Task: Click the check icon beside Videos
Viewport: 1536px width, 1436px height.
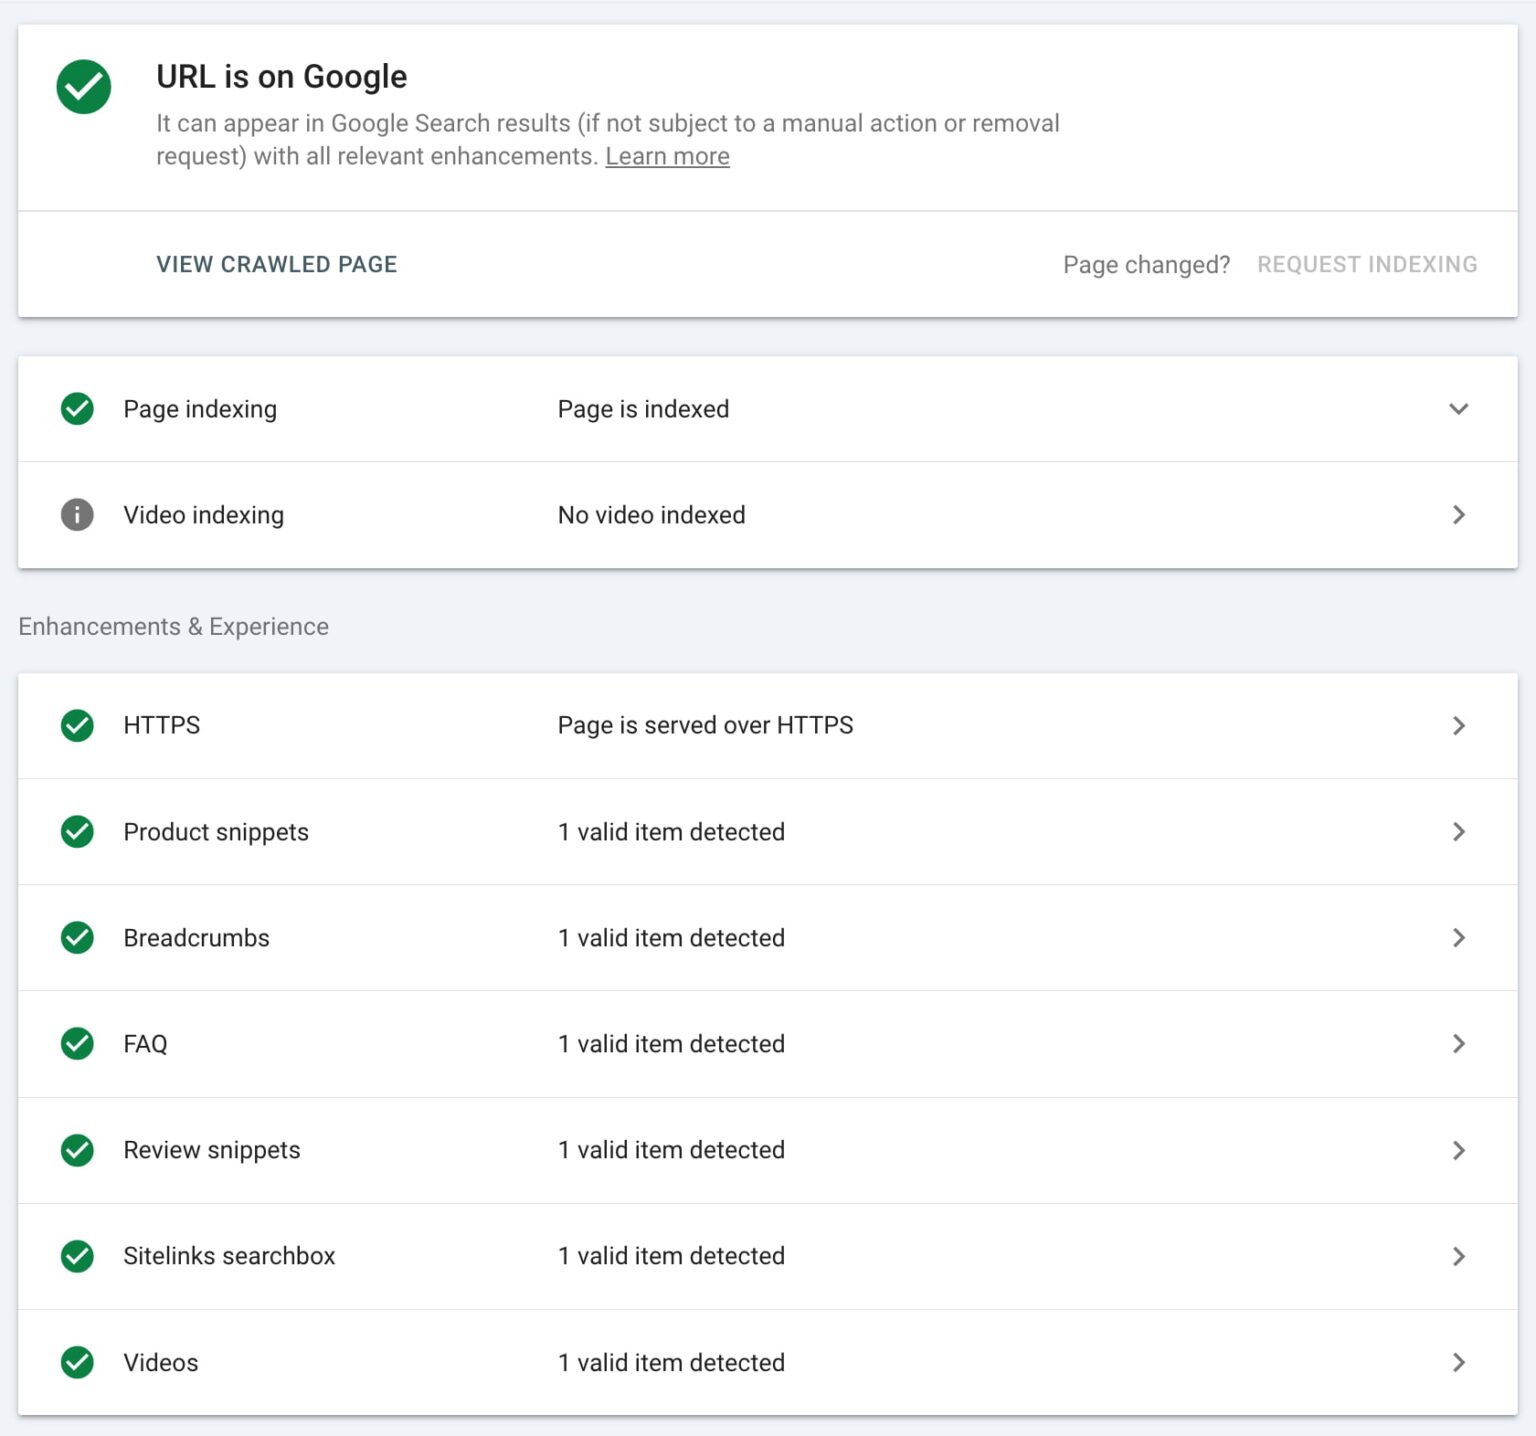Action: click(x=77, y=1362)
